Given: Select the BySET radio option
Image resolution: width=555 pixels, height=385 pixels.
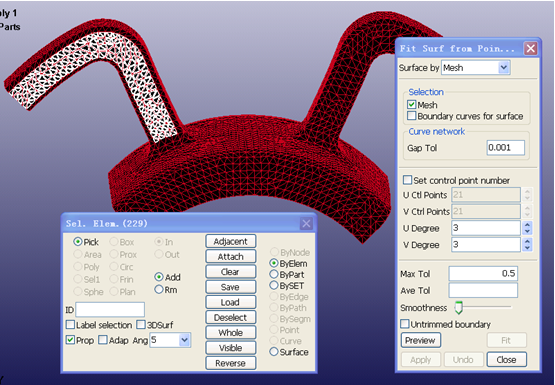Looking at the screenshot, I should click(274, 285).
